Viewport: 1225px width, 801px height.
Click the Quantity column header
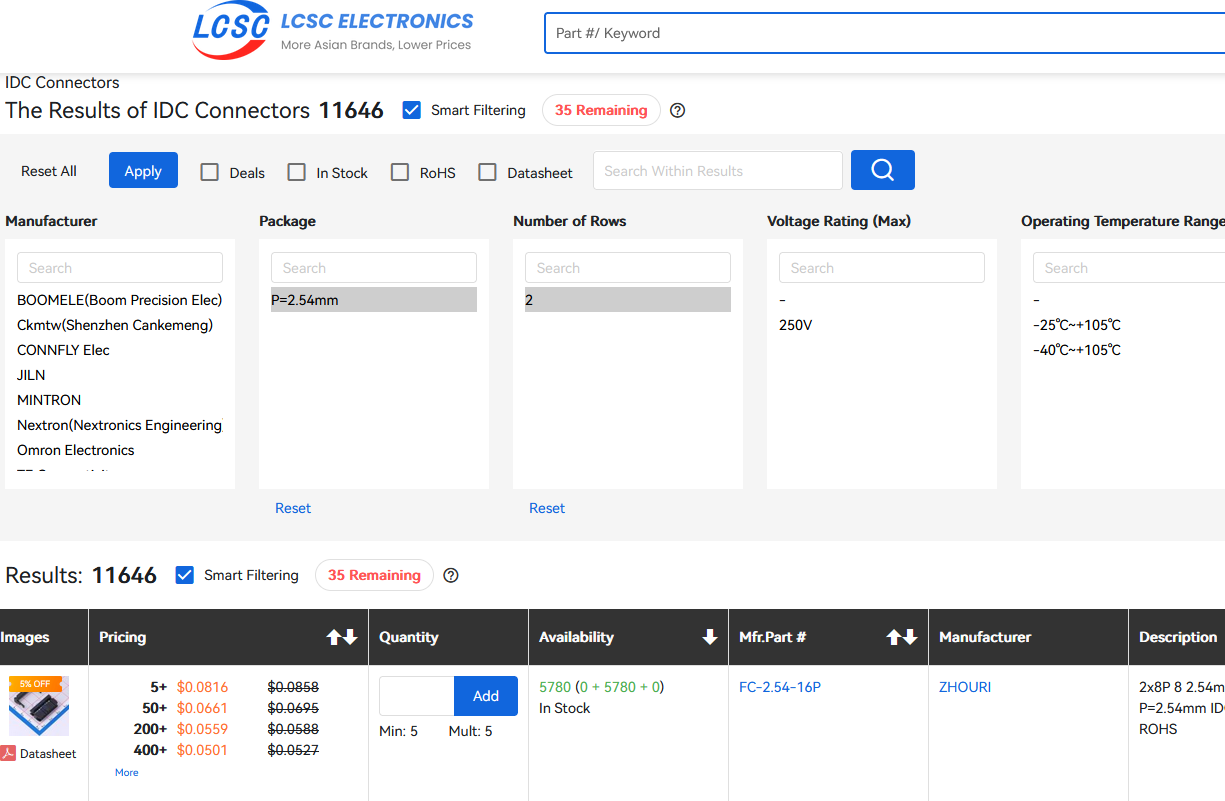tap(409, 637)
